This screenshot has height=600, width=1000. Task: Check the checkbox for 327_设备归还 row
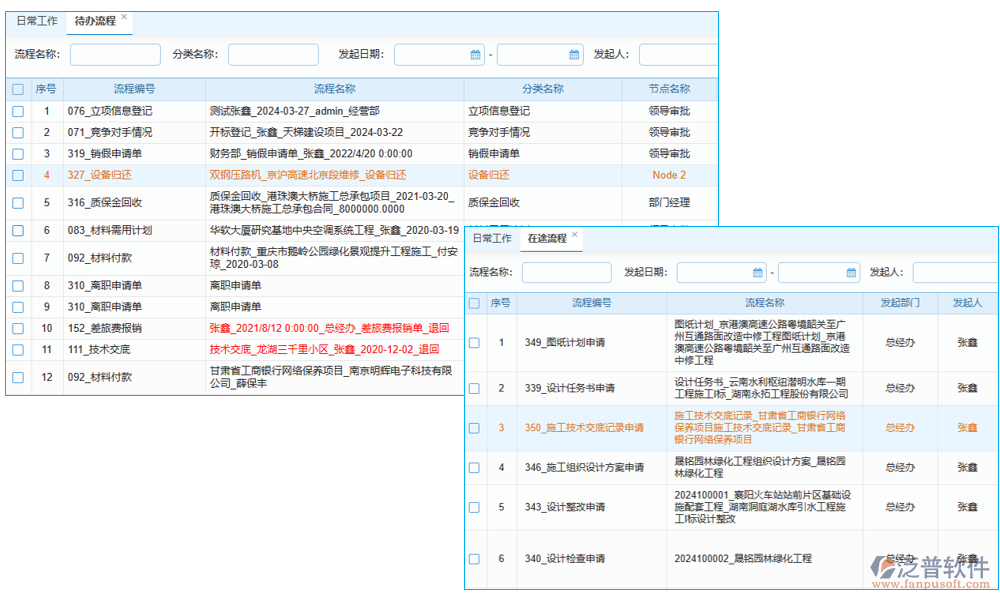point(17,176)
